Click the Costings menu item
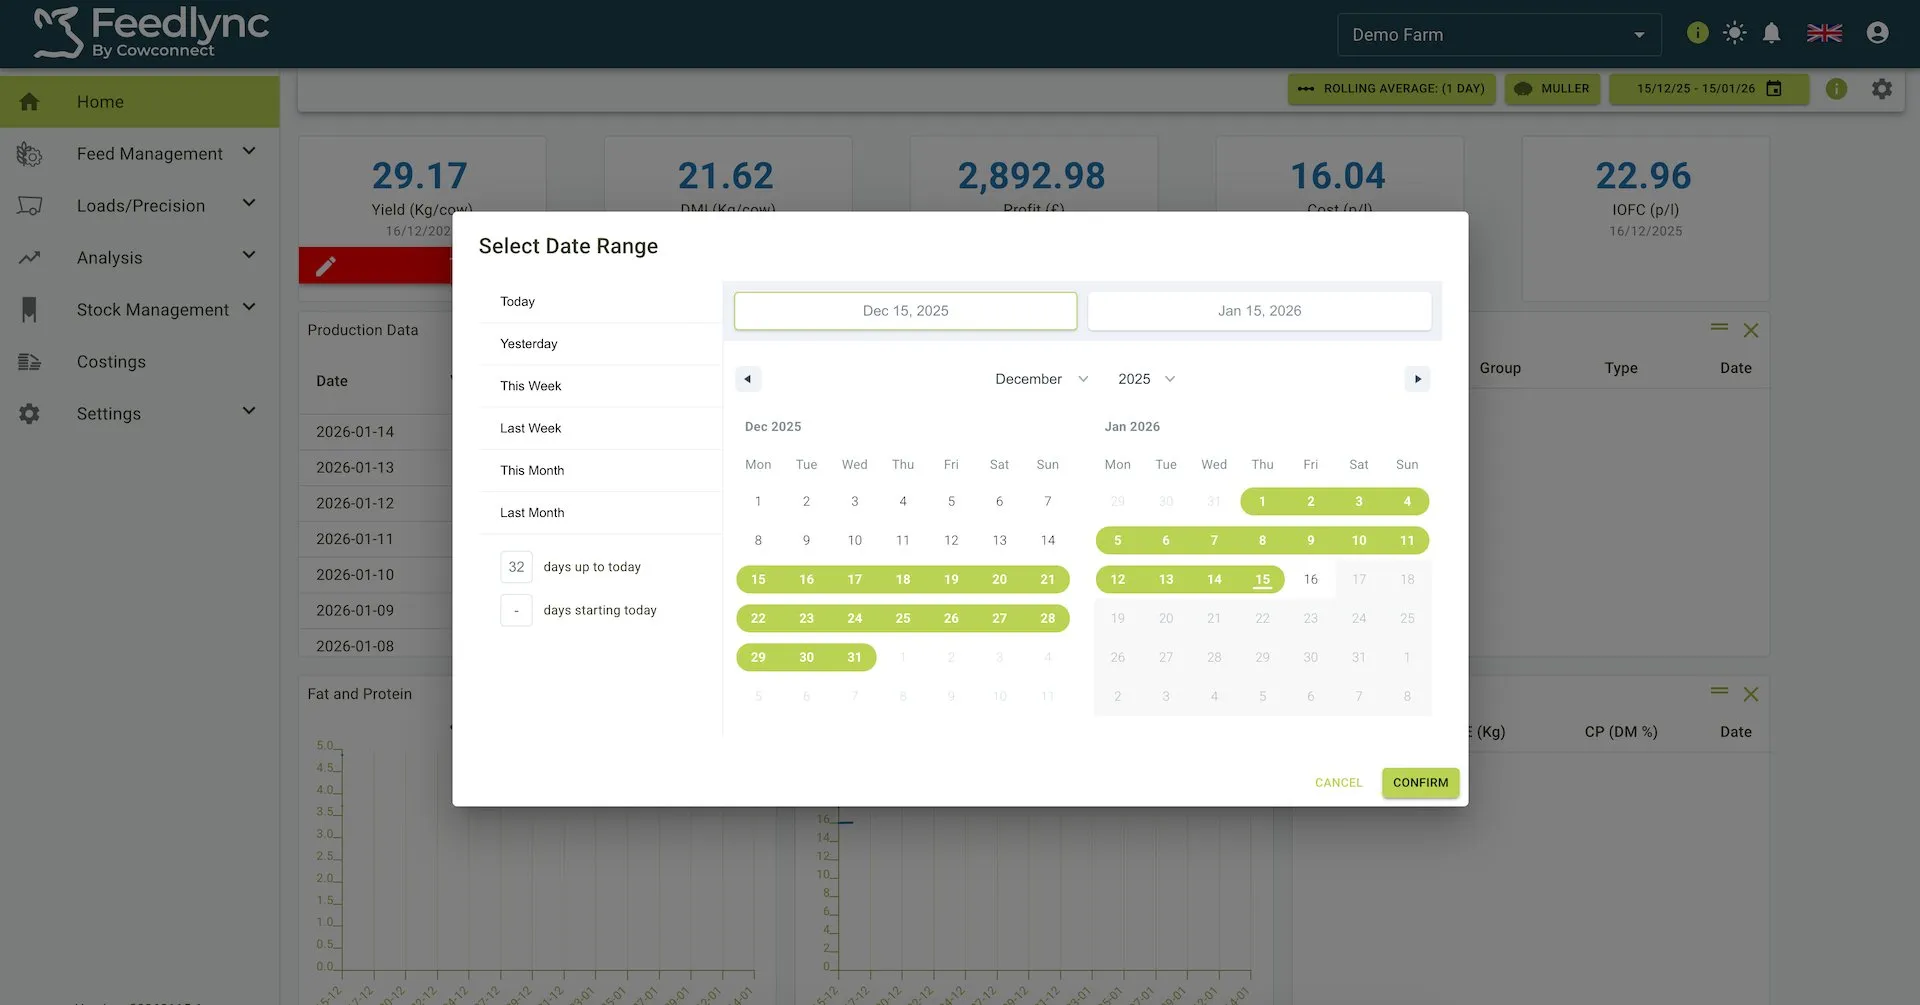The width and height of the screenshot is (1920, 1005). point(140,362)
